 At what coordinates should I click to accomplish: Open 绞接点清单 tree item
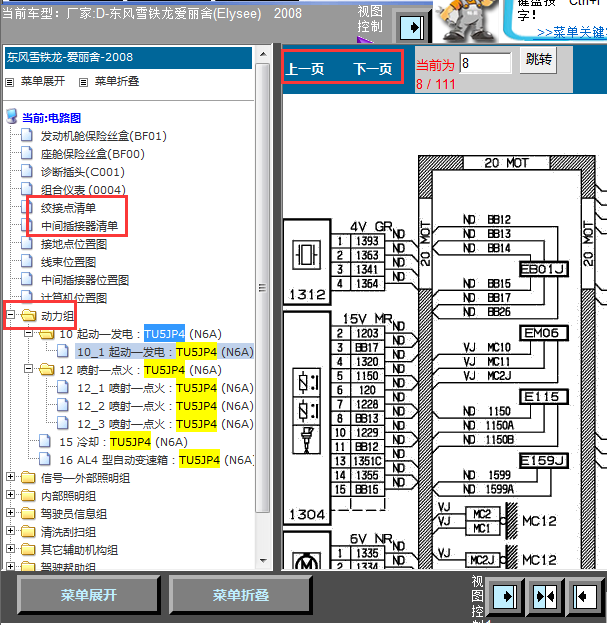pyautogui.click(x=68, y=208)
